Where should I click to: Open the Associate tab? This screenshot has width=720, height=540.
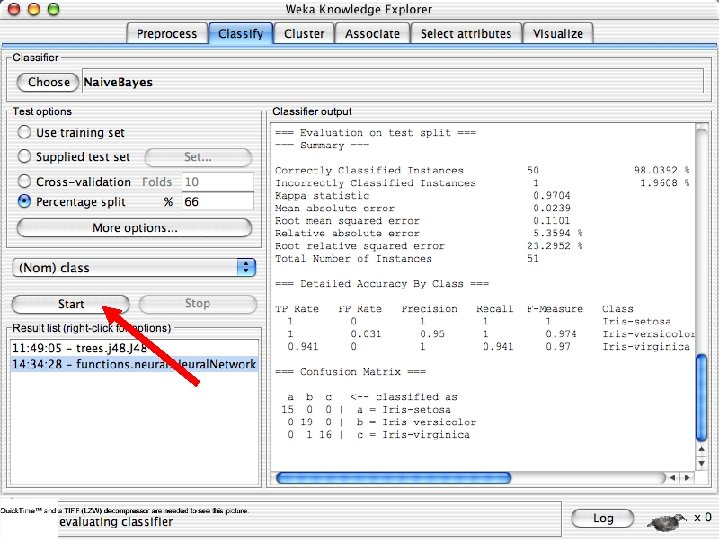(x=372, y=34)
